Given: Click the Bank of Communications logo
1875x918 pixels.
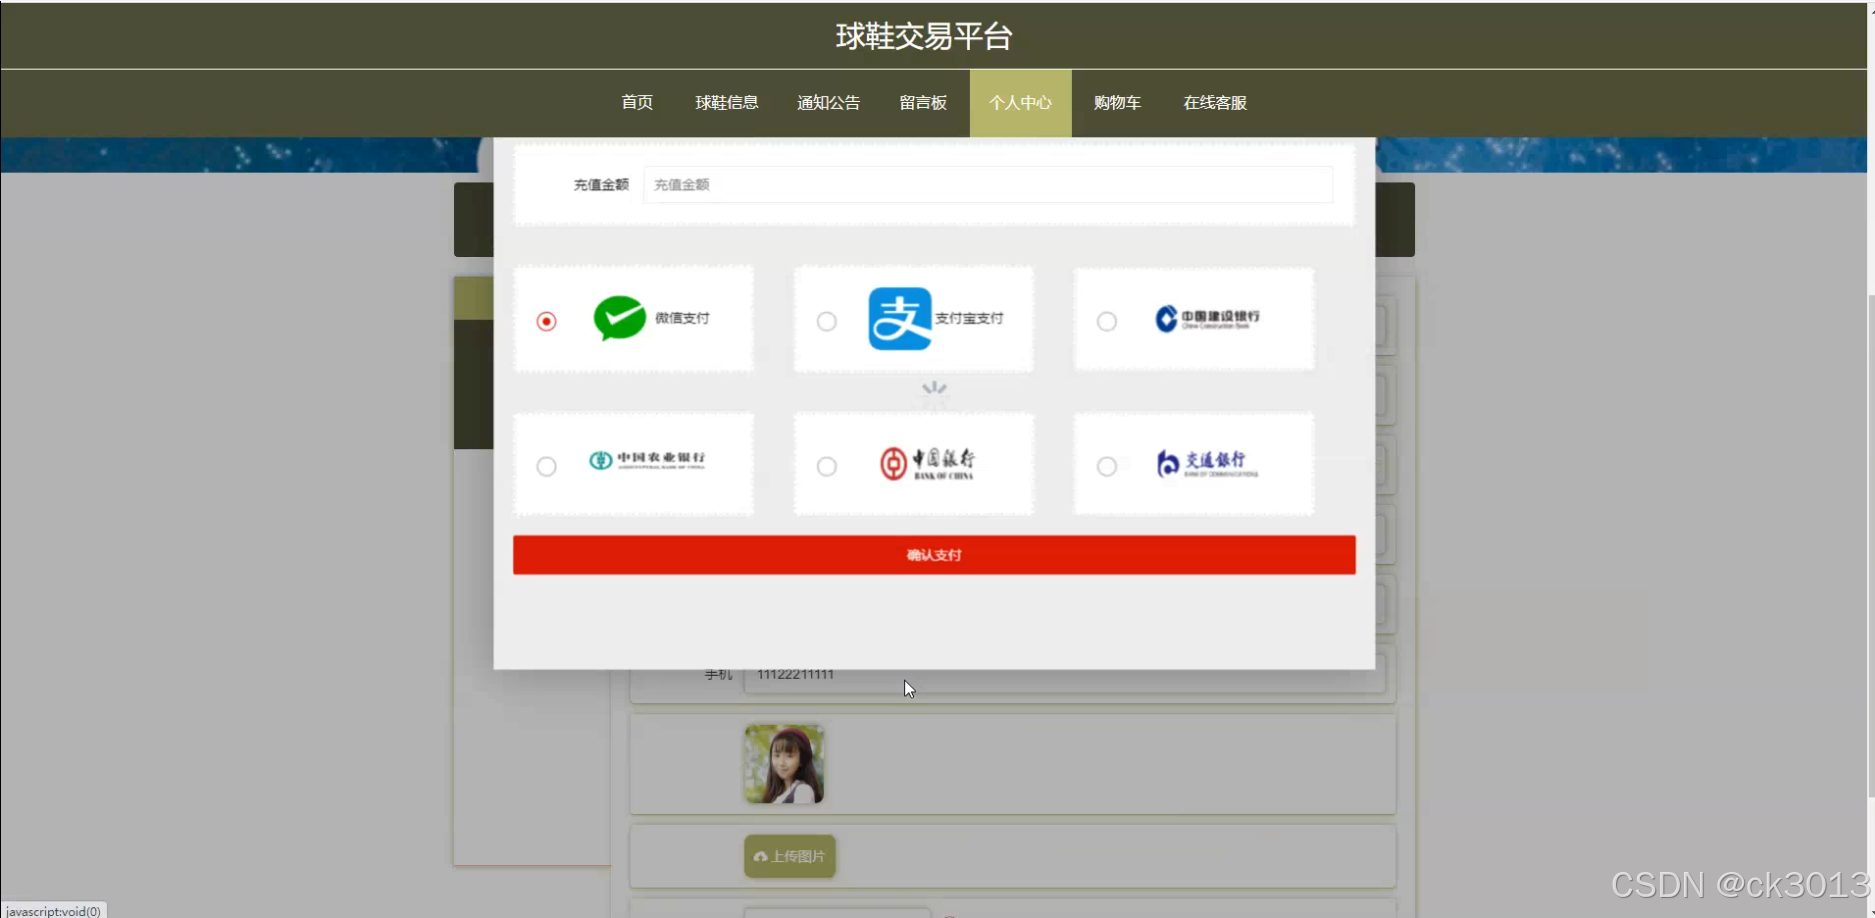Looking at the screenshot, I should click(x=1206, y=463).
